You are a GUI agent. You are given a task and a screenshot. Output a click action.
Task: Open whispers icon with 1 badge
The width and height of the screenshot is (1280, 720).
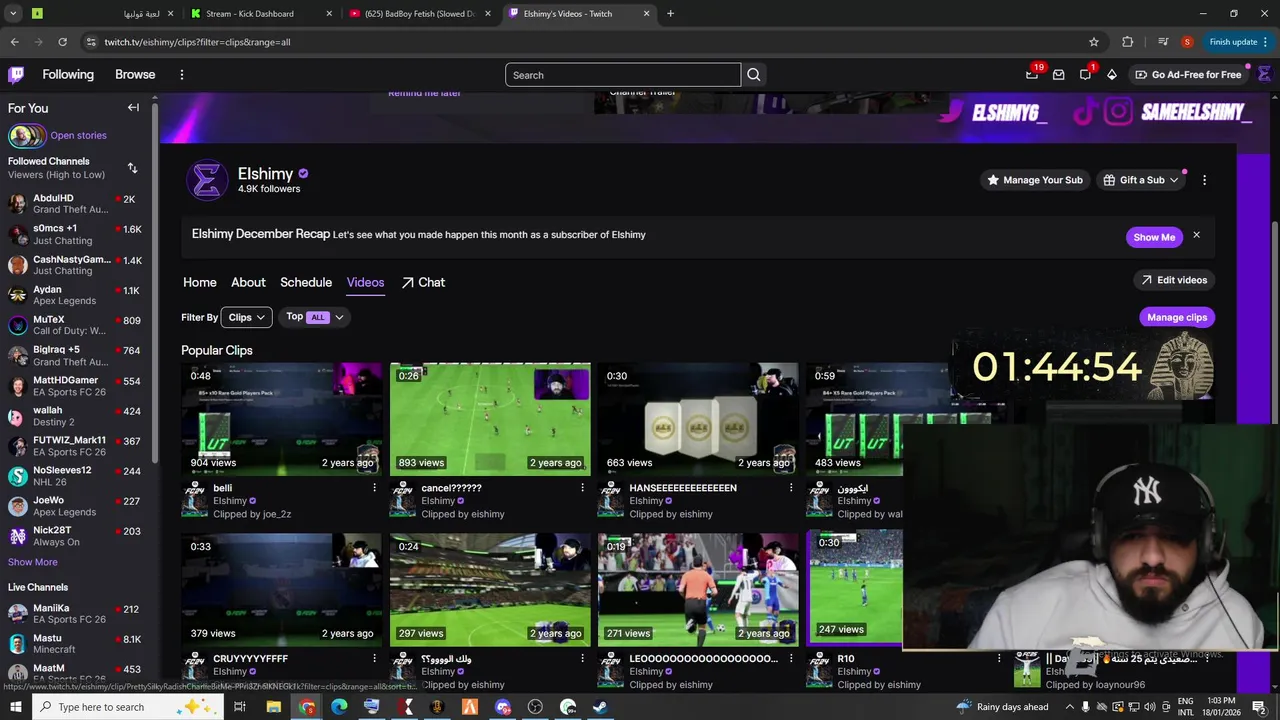click(1085, 75)
